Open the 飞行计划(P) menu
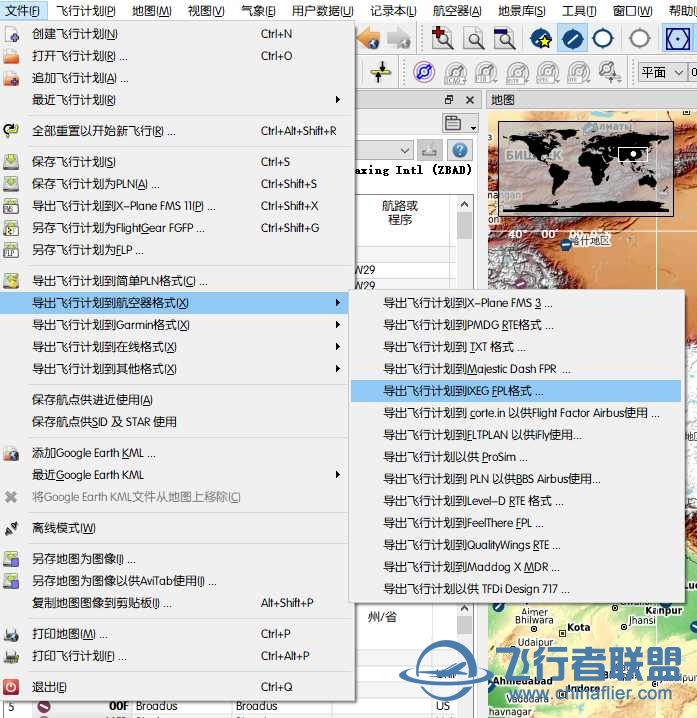 (x=86, y=10)
